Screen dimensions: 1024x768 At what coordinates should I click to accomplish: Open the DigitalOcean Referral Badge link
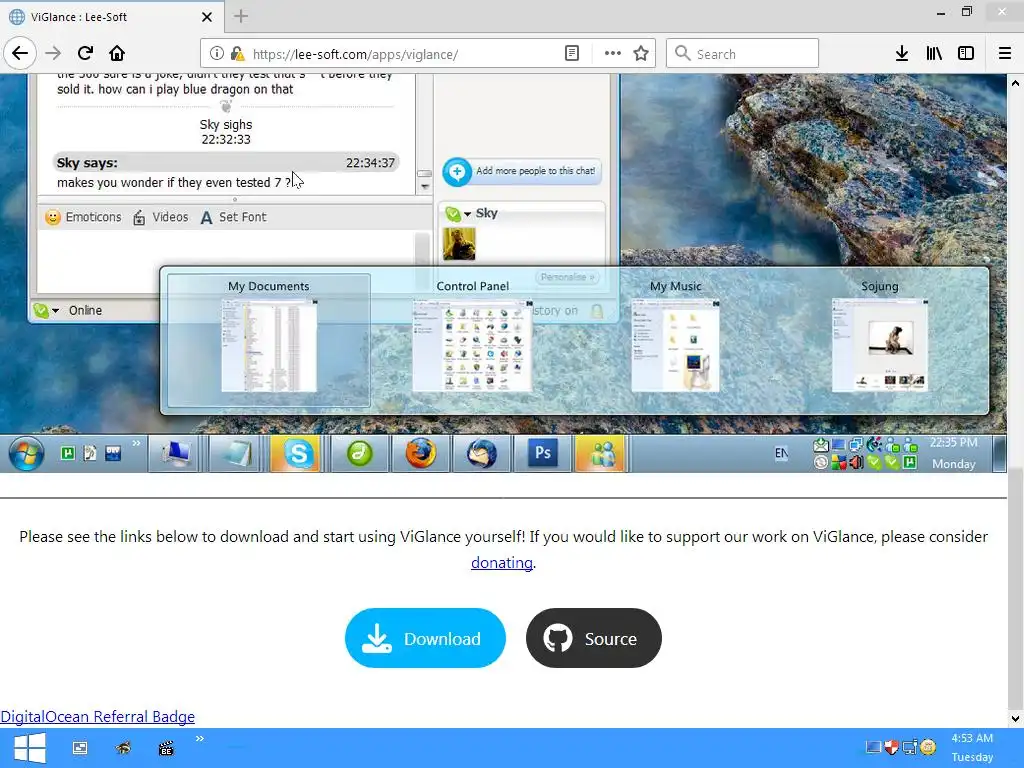click(97, 717)
